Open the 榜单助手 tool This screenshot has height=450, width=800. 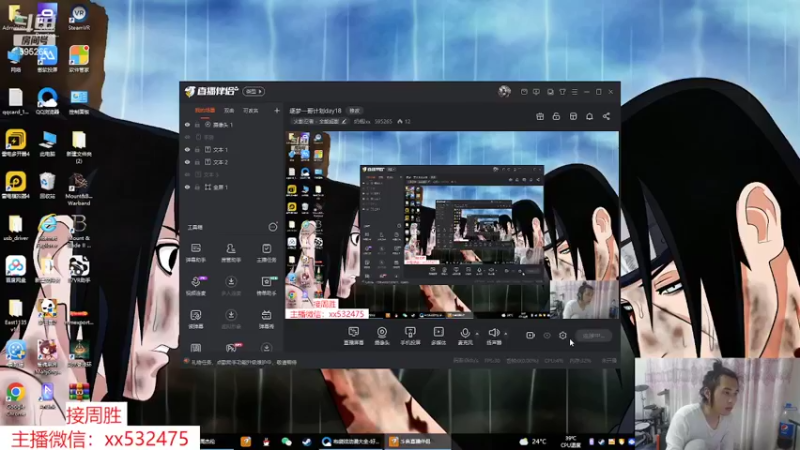pos(266,286)
